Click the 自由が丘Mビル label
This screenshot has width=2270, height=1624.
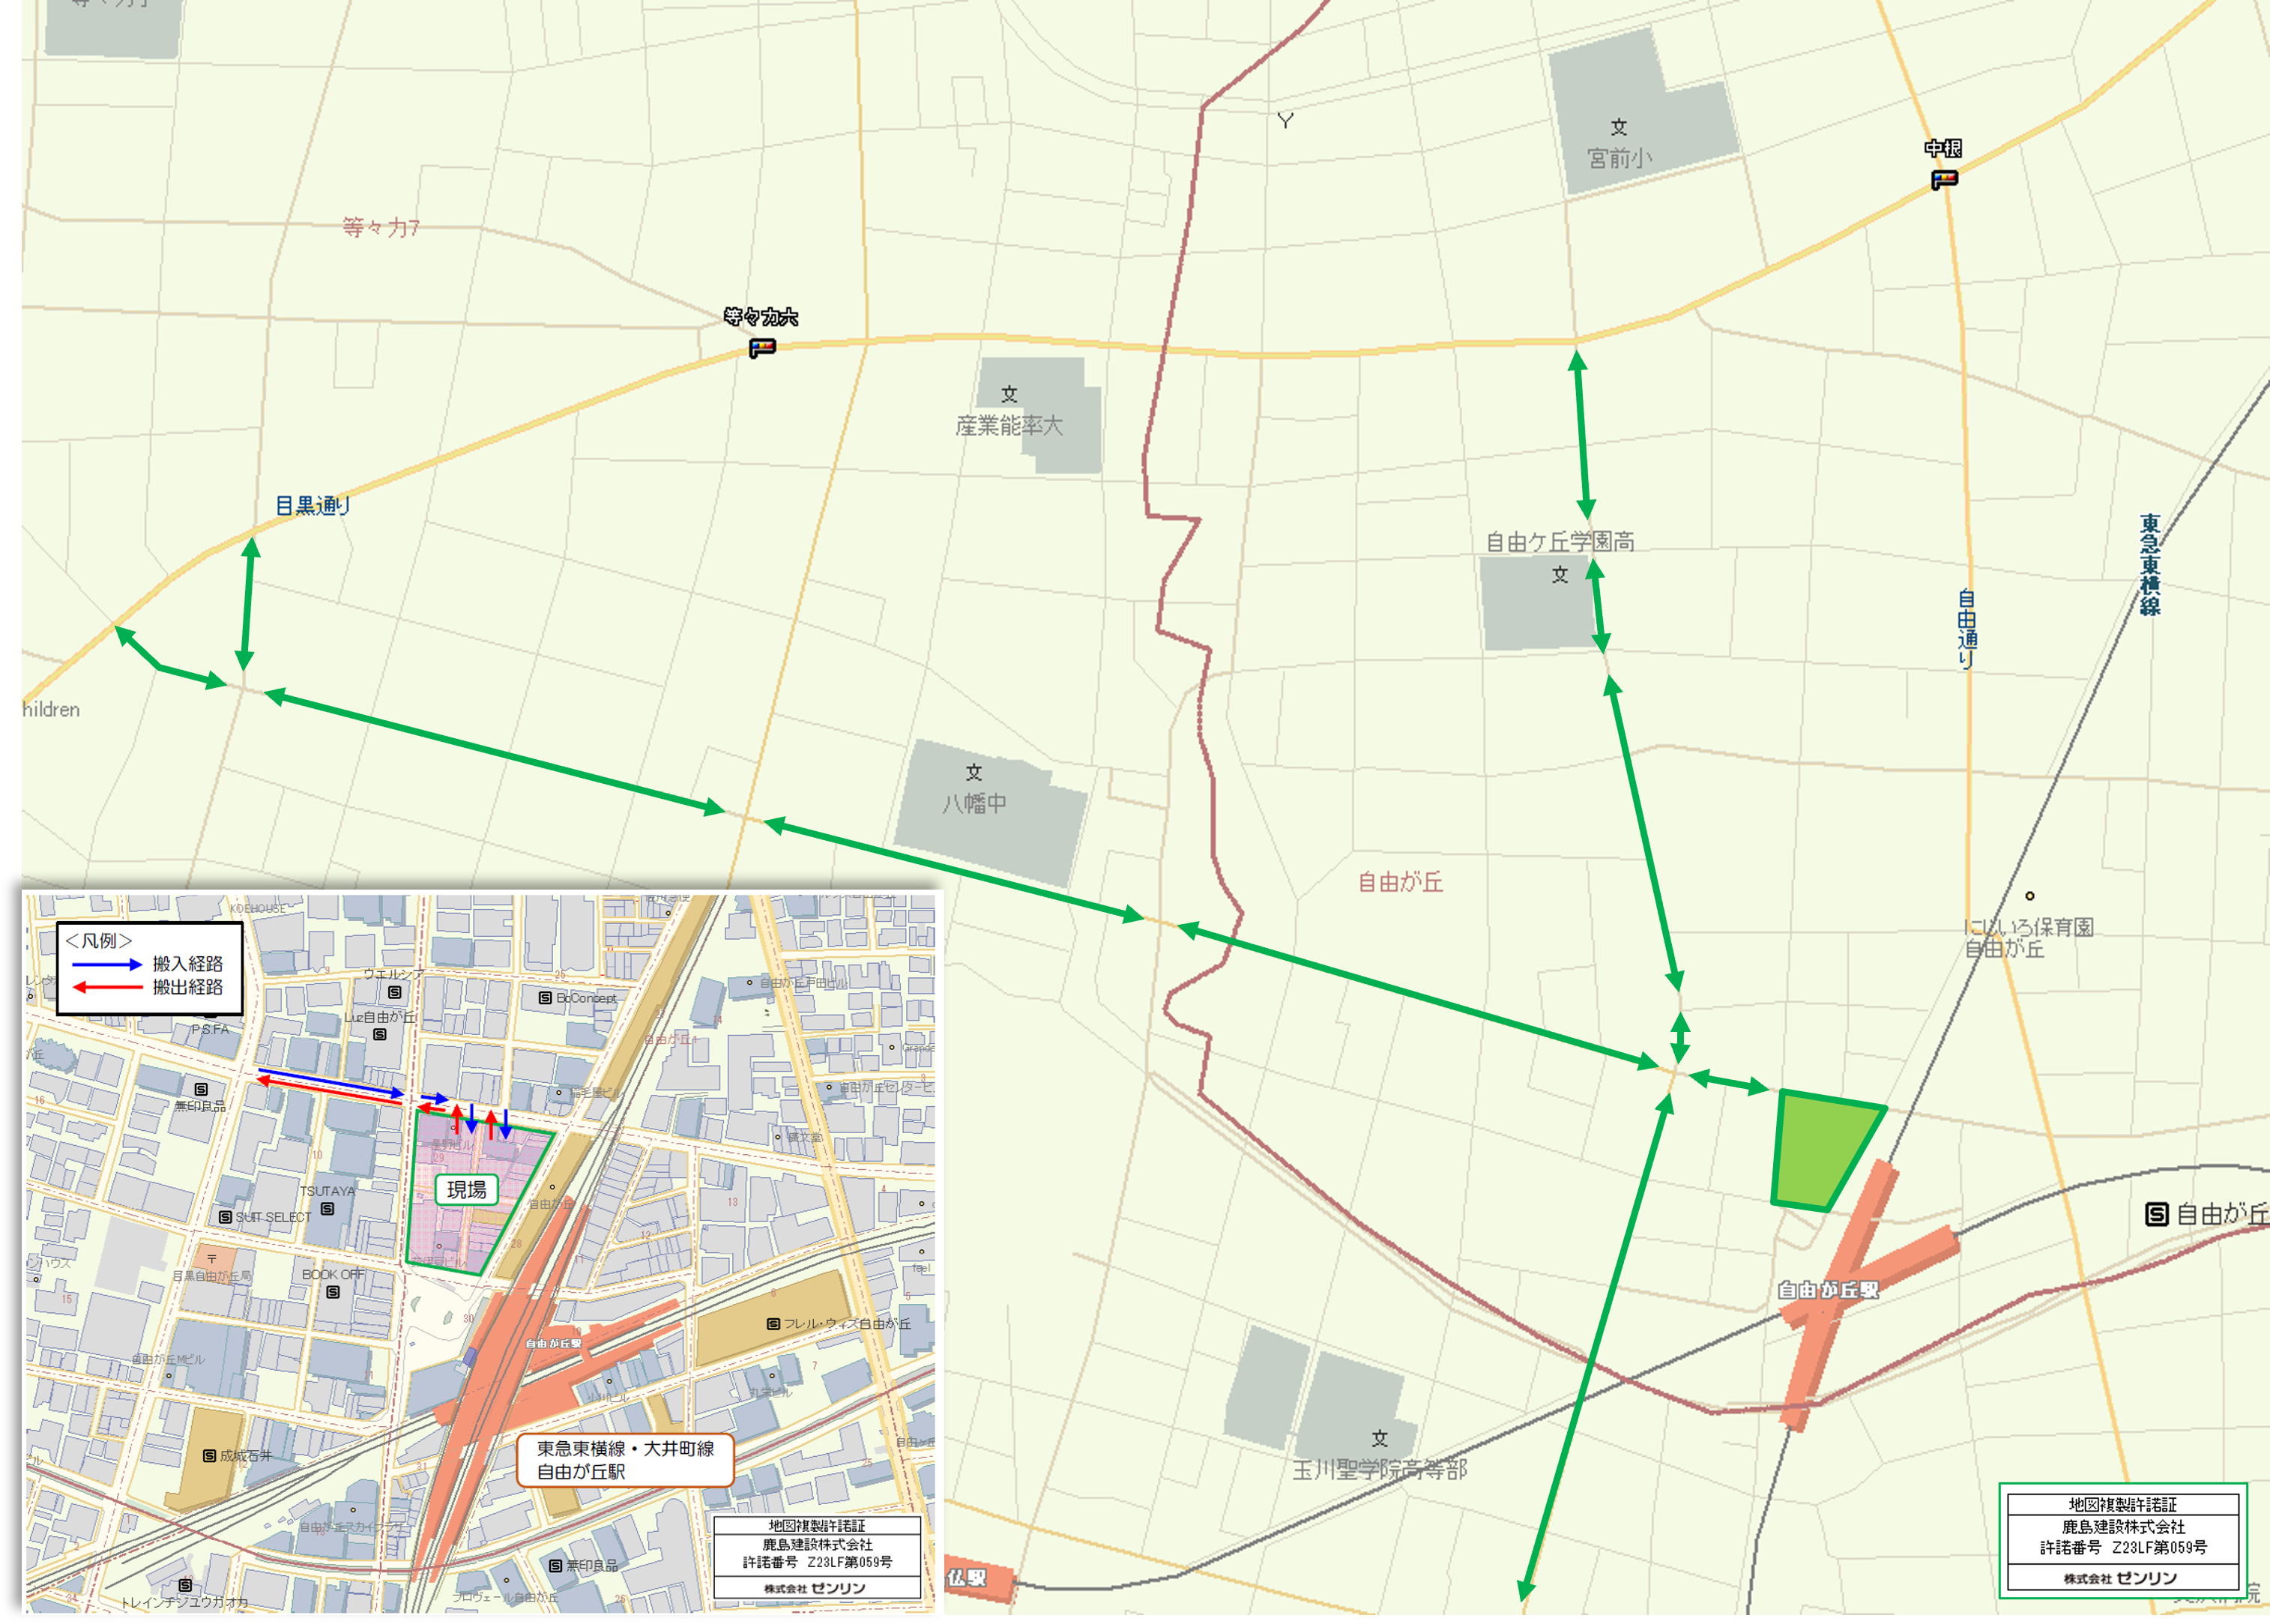click(x=168, y=1360)
